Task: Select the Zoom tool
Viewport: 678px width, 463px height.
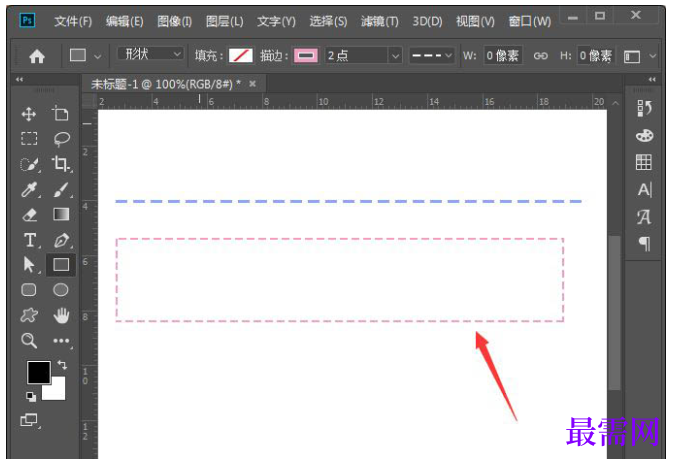Action: pos(29,340)
